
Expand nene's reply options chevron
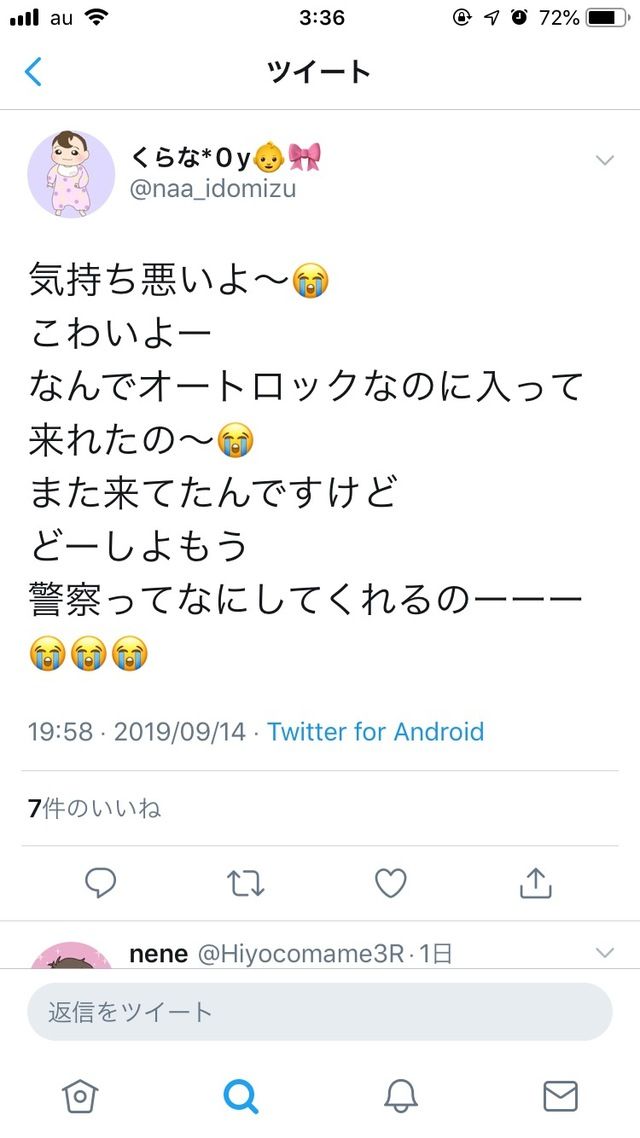[604, 952]
